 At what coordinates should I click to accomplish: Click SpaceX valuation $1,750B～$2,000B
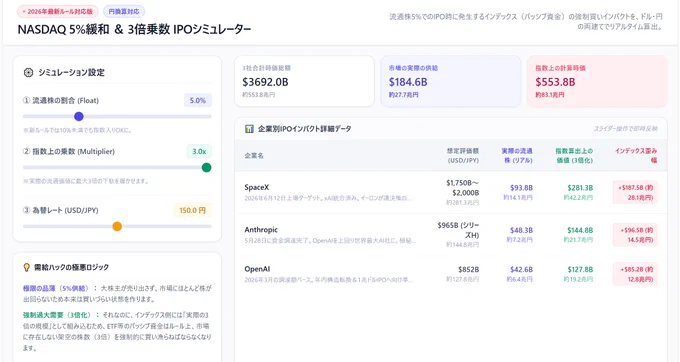pos(462,188)
